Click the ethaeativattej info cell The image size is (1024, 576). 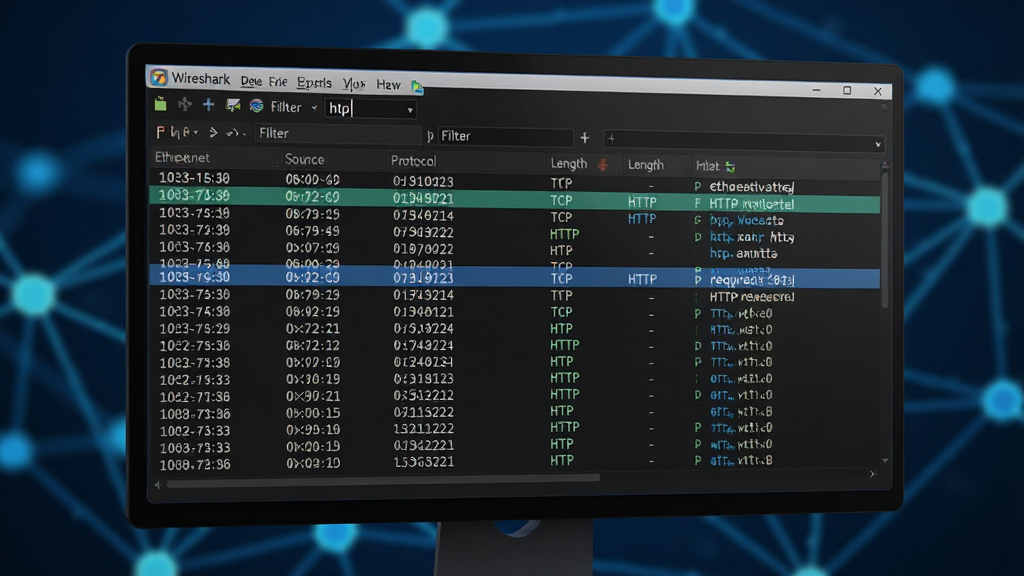pyautogui.click(x=752, y=187)
